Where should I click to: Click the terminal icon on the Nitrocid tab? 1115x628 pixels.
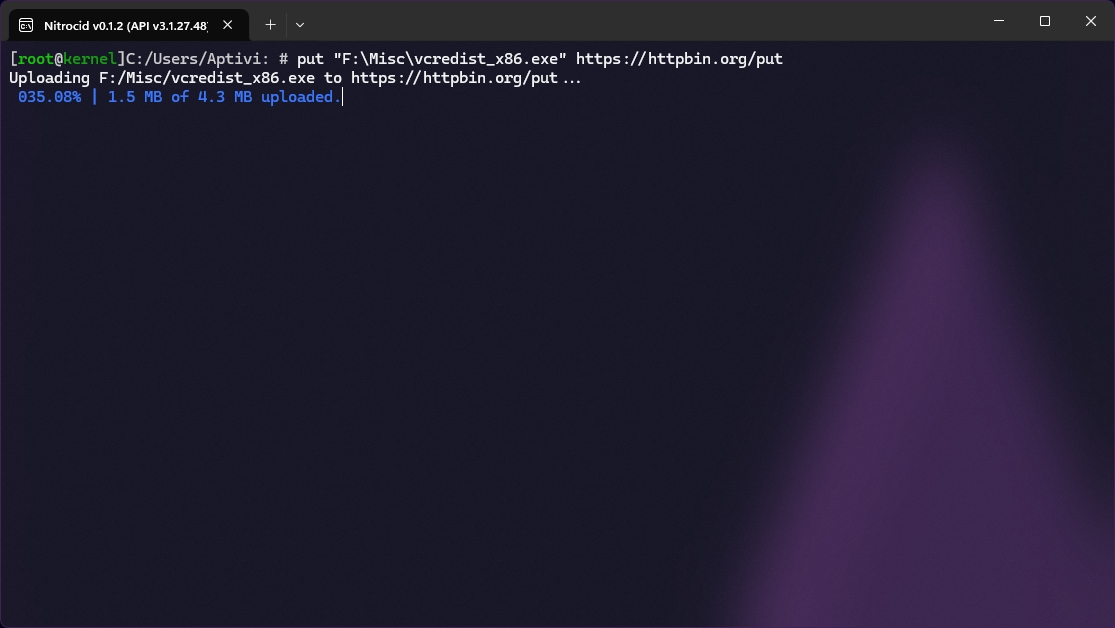coord(26,26)
